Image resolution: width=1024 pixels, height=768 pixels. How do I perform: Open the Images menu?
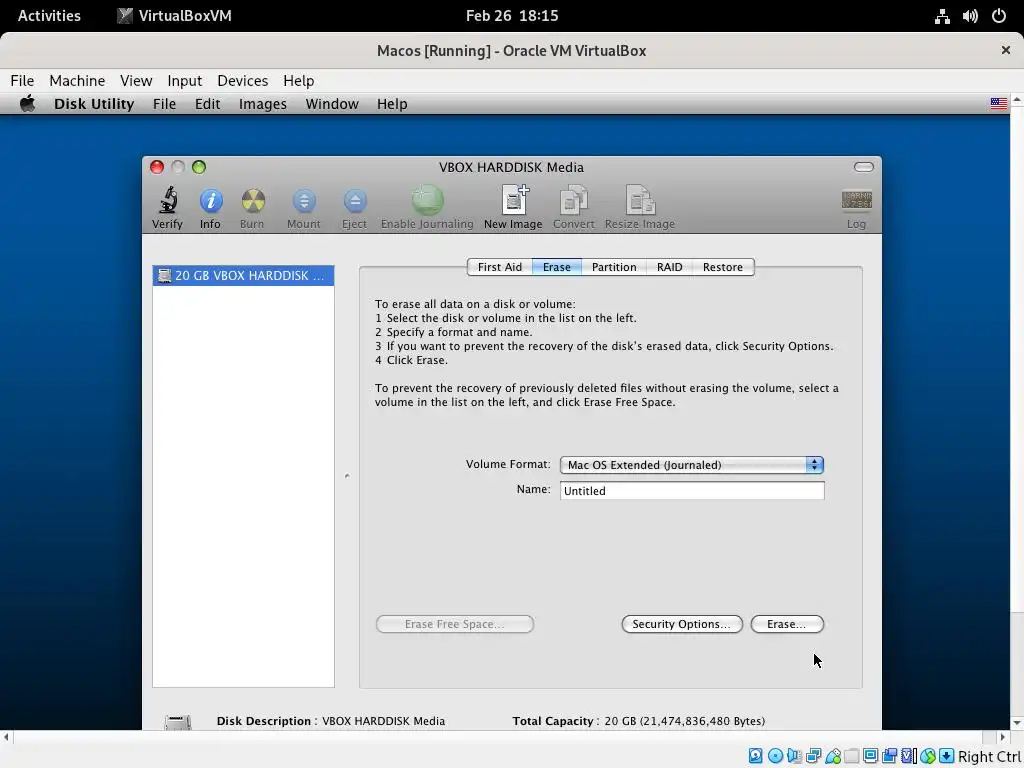coord(263,104)
